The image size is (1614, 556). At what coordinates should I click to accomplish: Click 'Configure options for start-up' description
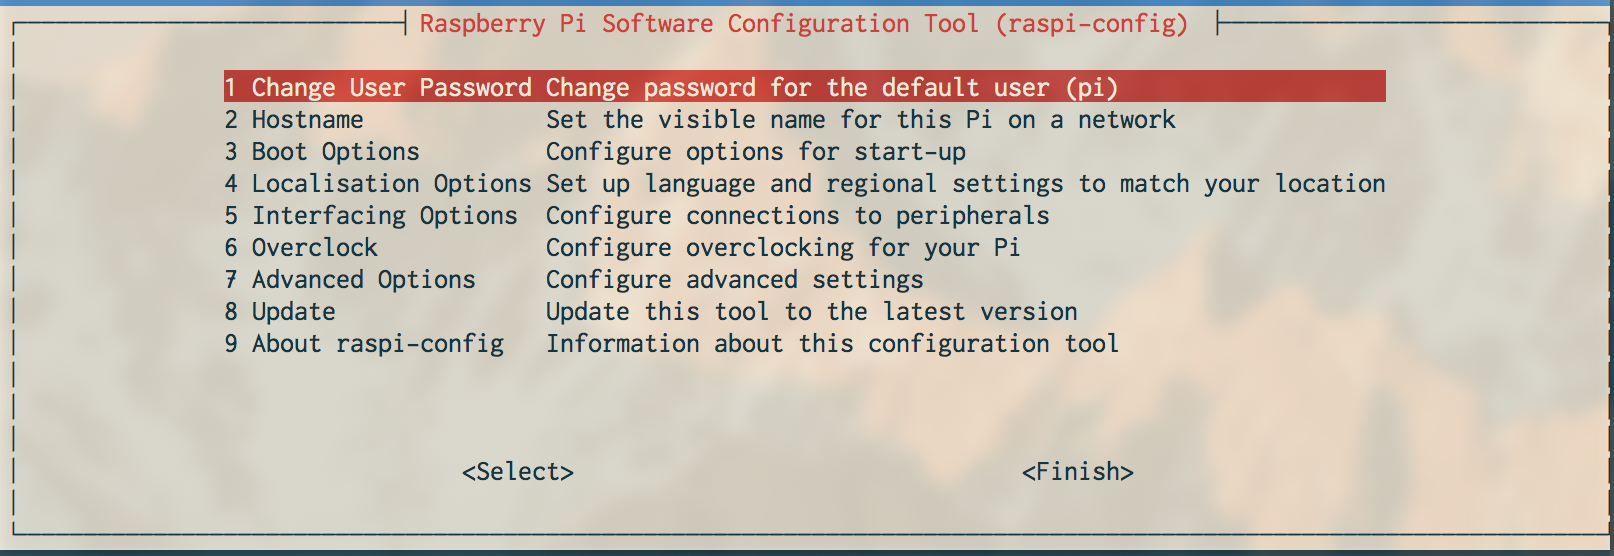[x=755, y=152]
